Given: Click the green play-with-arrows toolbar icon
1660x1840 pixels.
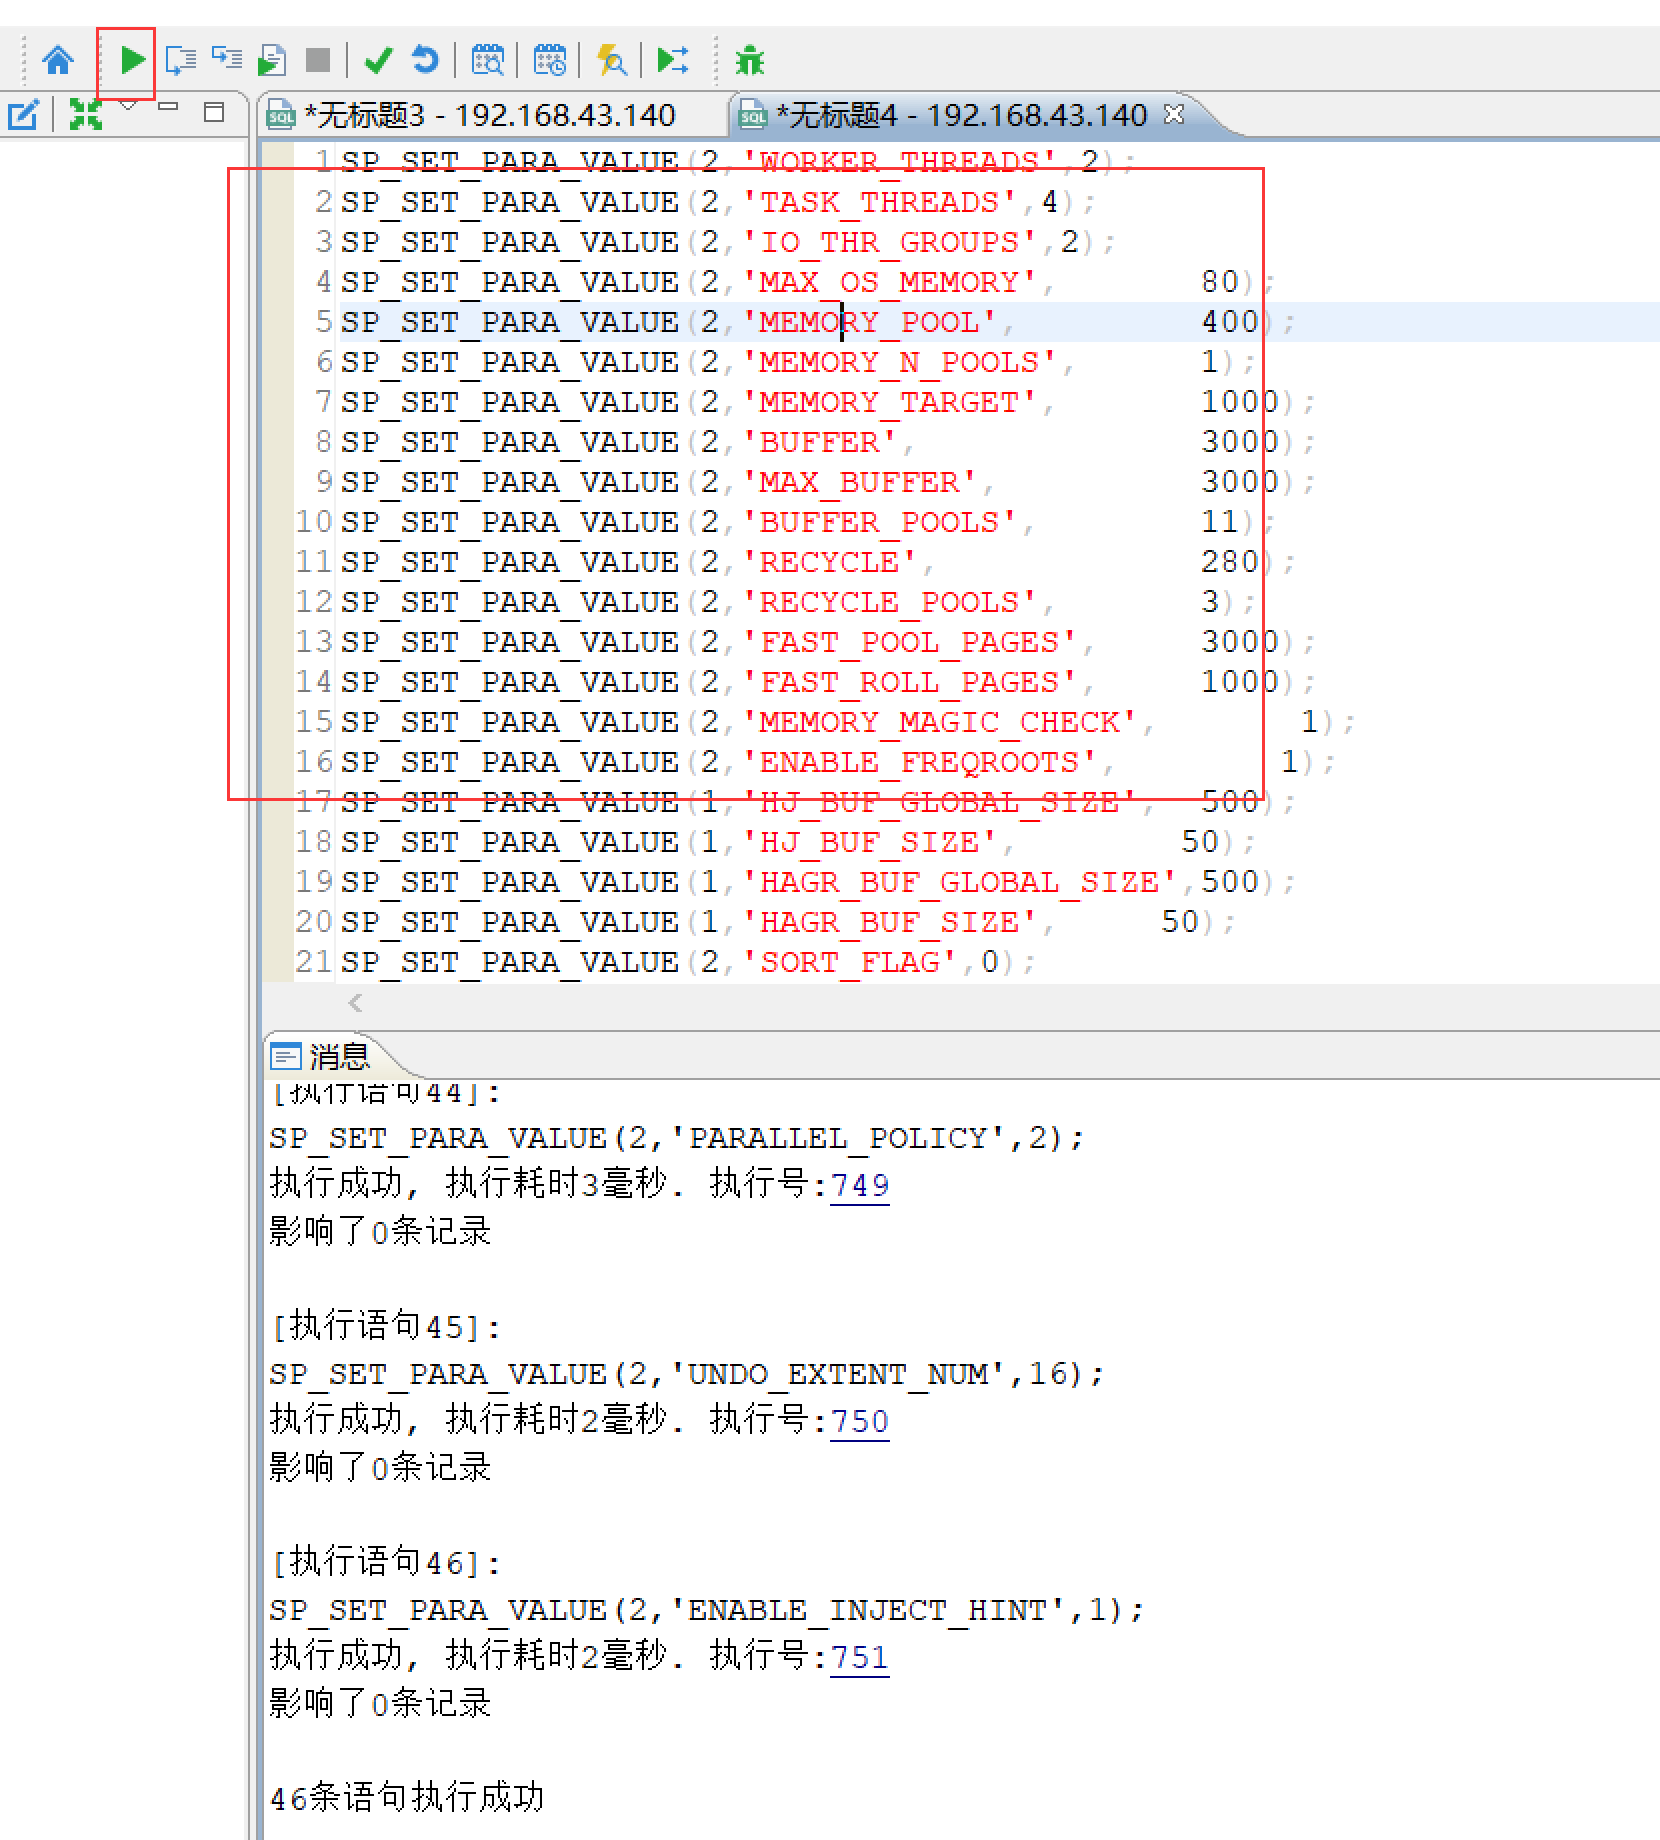Looking at the screenshot, I should 673,60.
